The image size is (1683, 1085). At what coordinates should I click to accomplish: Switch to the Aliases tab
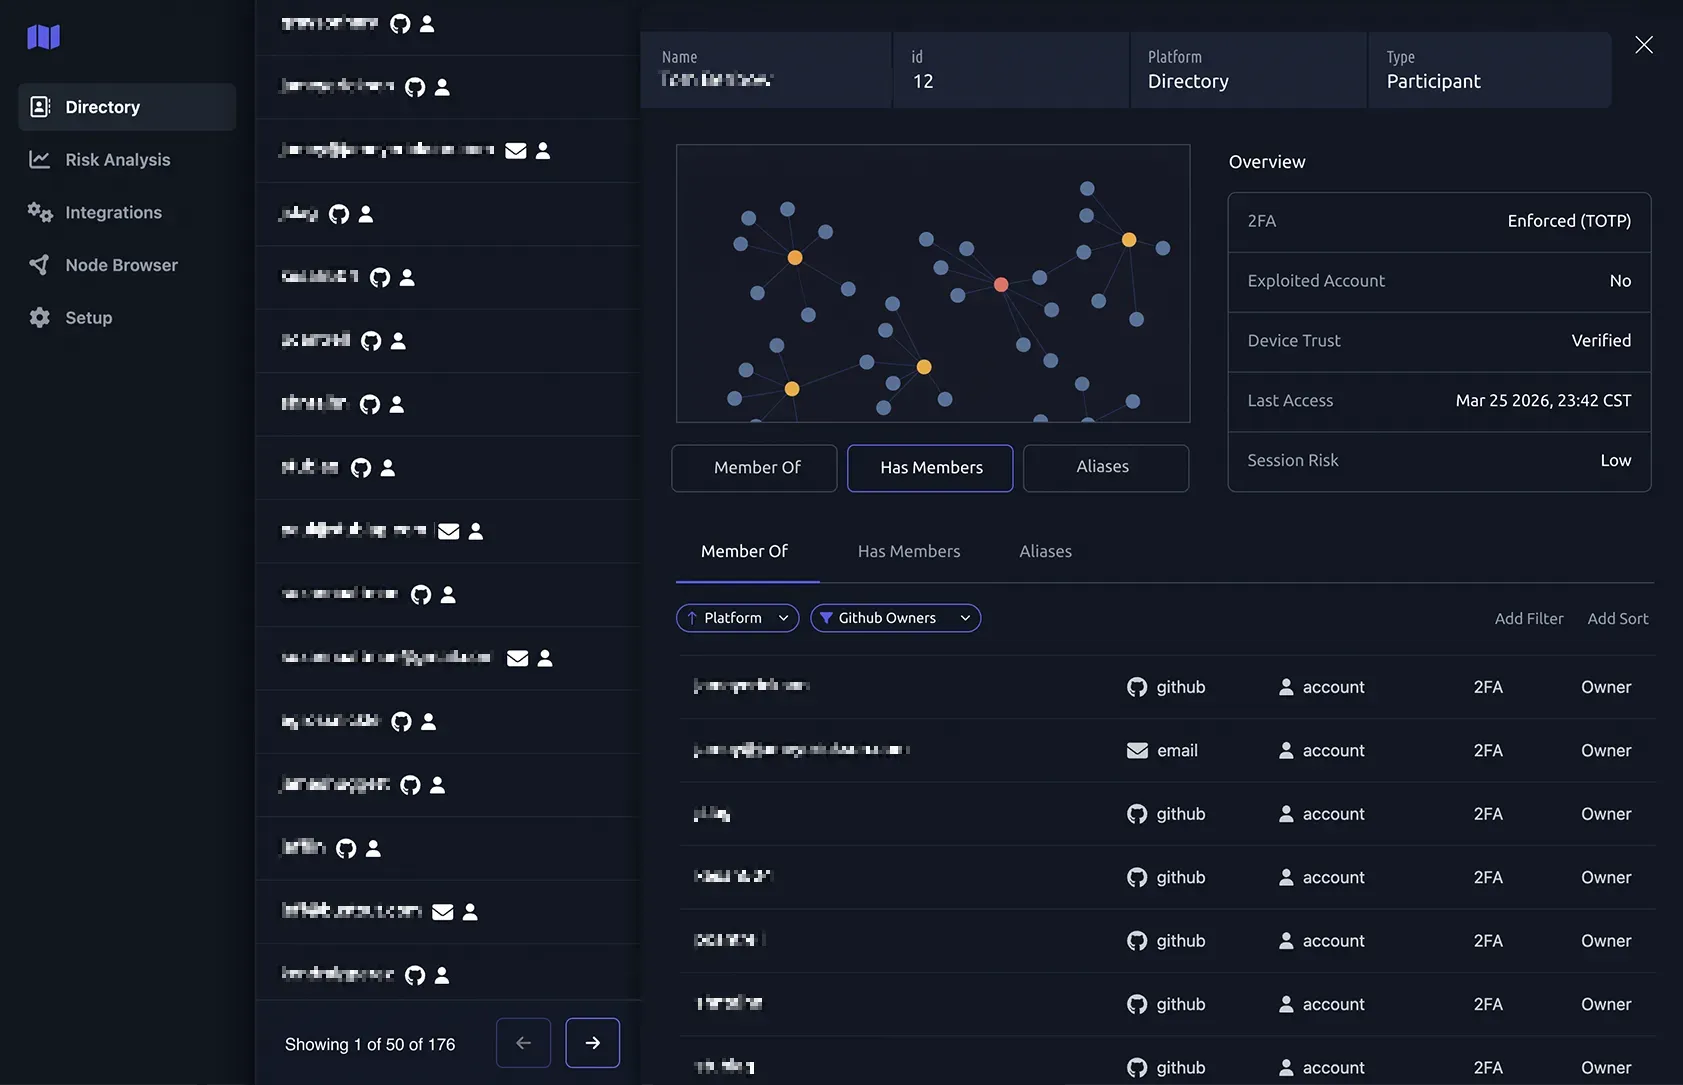(x=1045, y=552)
